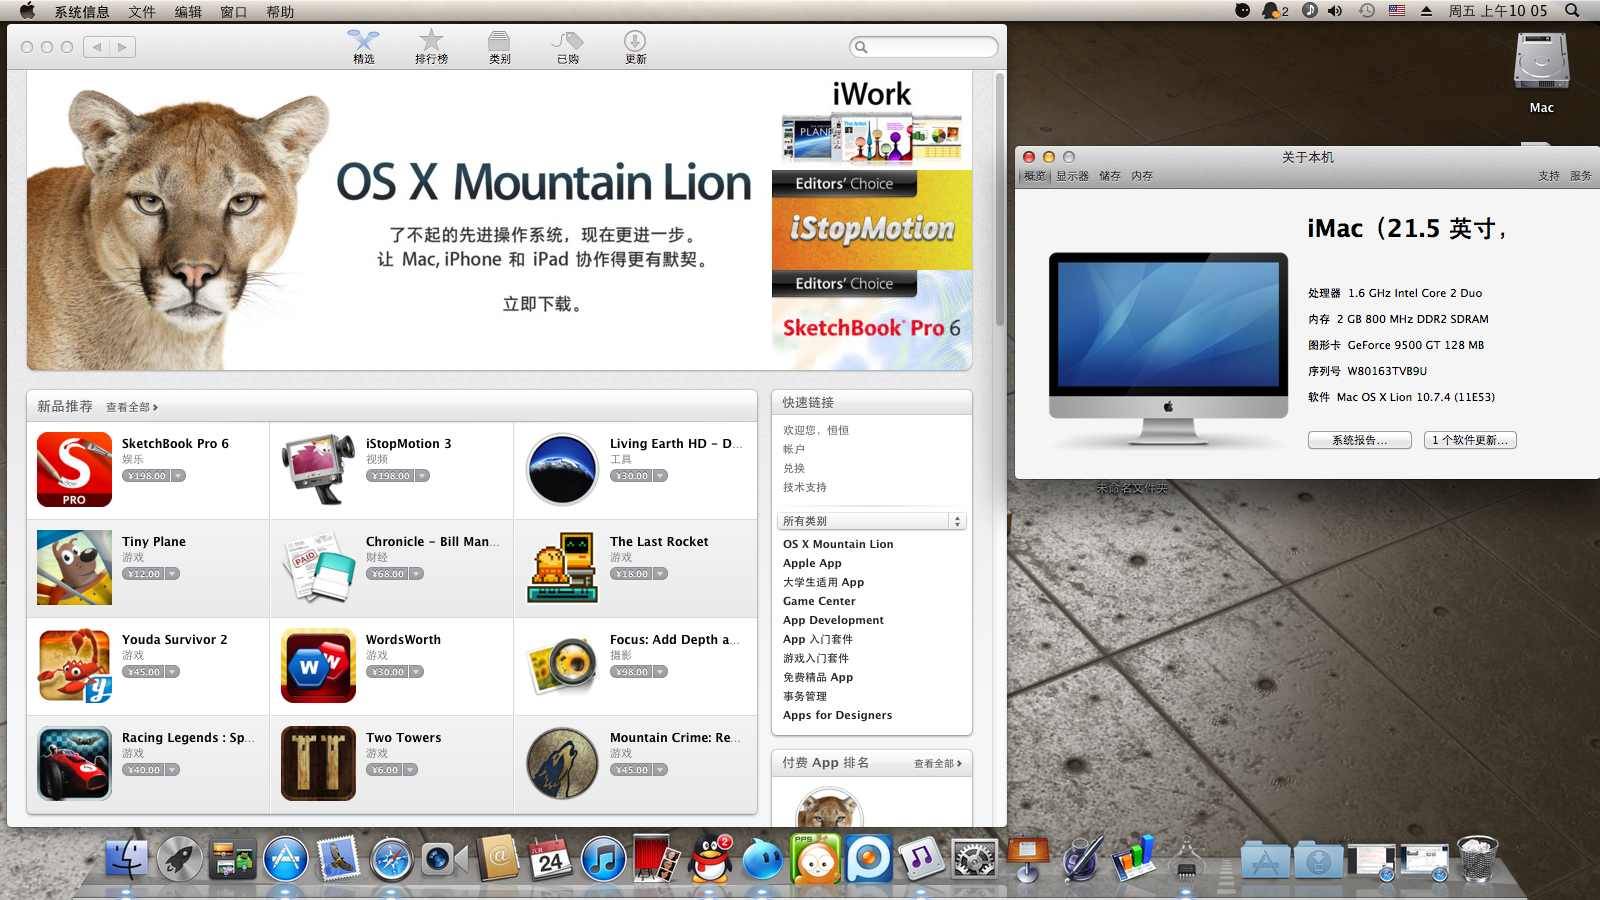Click the OS X Mountain Lion quick link
The height and width of the screenshot is (900, 1600).
838,544
